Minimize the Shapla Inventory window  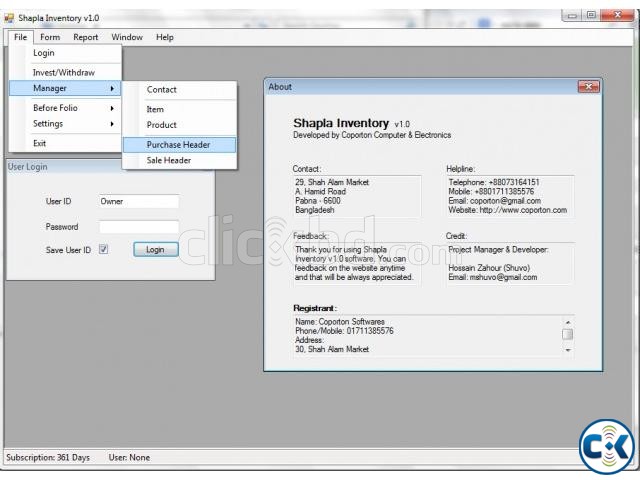pos(572,16)
